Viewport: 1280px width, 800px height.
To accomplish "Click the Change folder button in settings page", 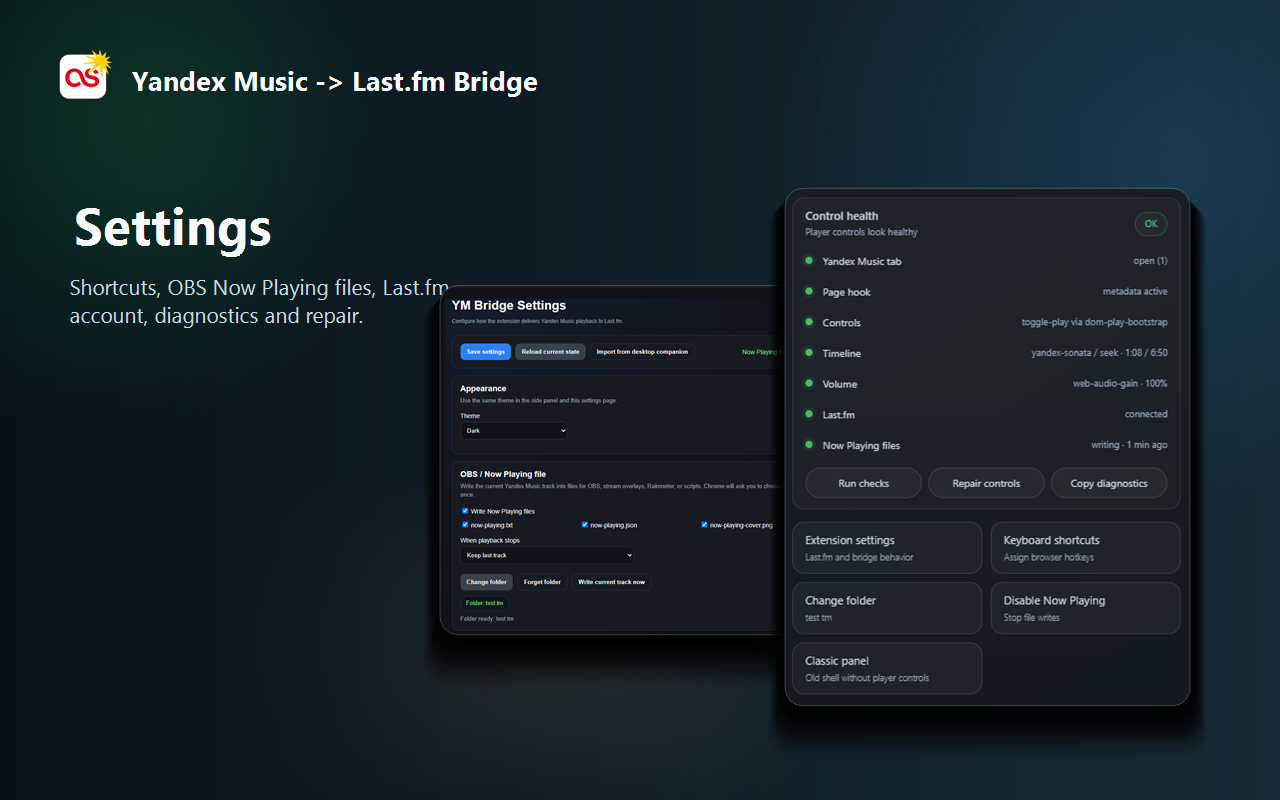I will [487, 582].
